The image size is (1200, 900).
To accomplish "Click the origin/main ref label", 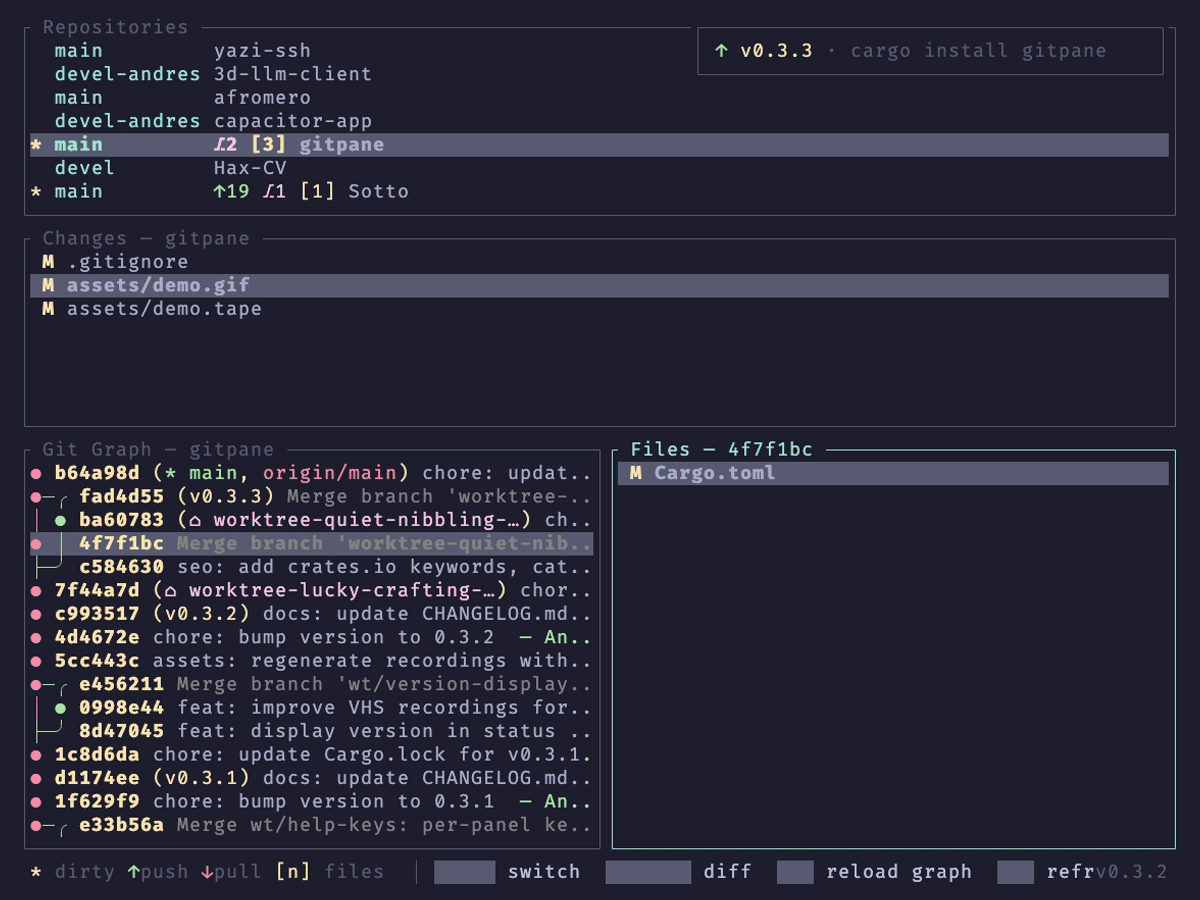I will coord(330,473).
